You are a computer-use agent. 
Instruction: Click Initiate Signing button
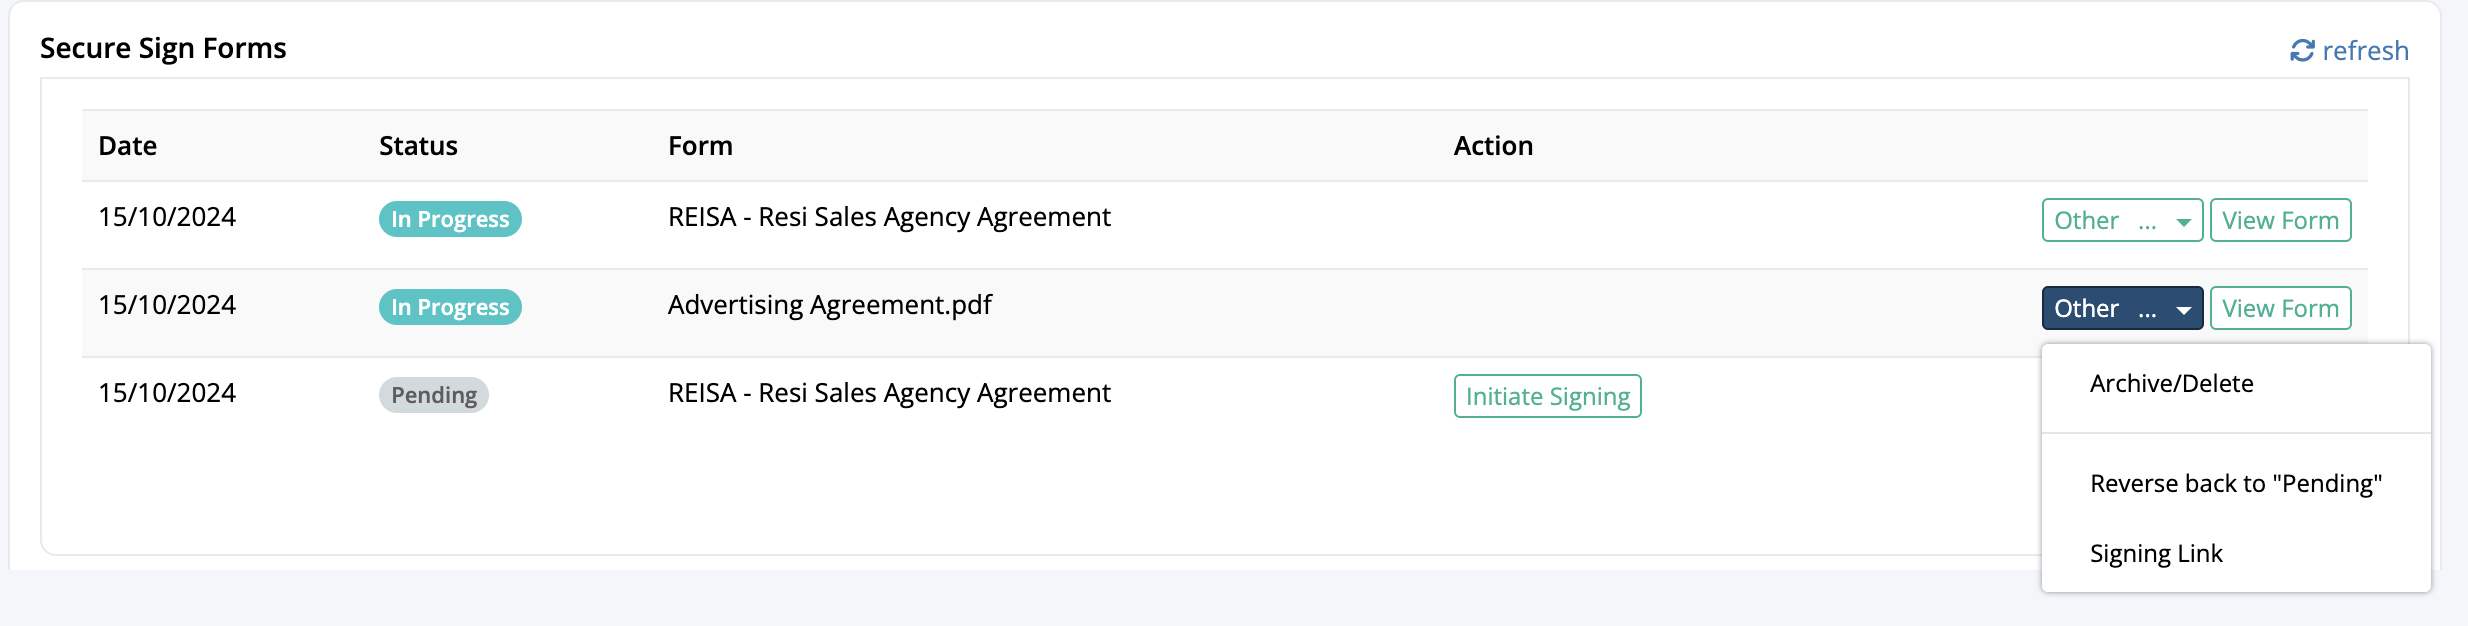click(1547, 396)
